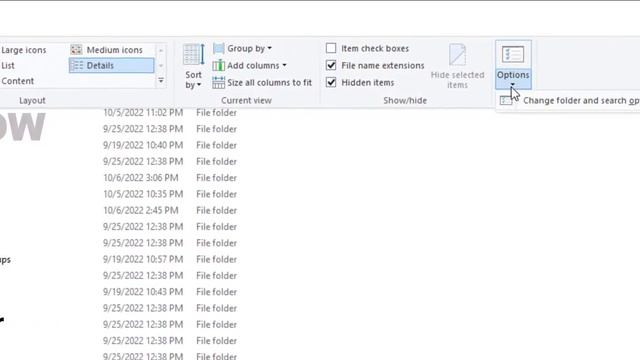
Task: Choose the Details view layout
Action: (x=111, y=65)
